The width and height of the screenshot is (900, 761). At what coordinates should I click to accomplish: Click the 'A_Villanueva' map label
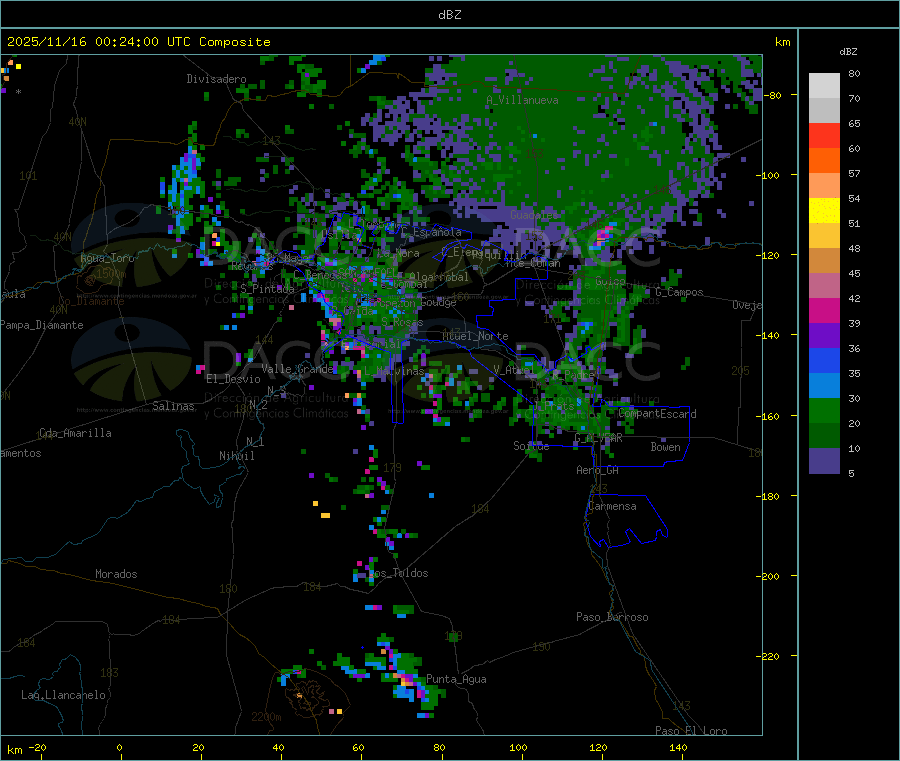pyautogui.click(x=522, y=100)
